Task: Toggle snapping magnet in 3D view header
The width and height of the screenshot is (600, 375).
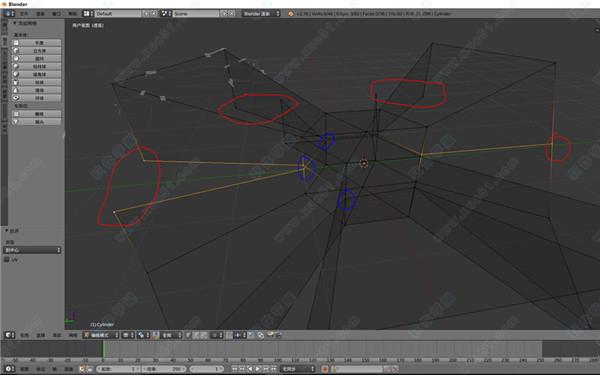Action: tap(229, 335)
